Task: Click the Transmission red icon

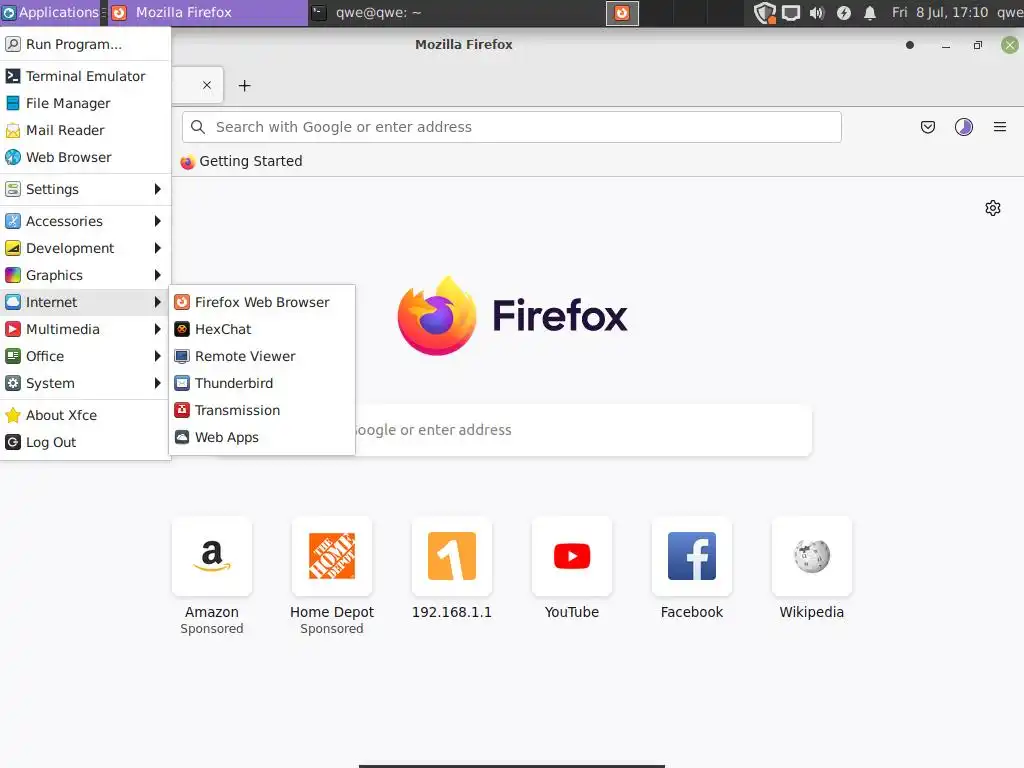Action: [182, 410]
